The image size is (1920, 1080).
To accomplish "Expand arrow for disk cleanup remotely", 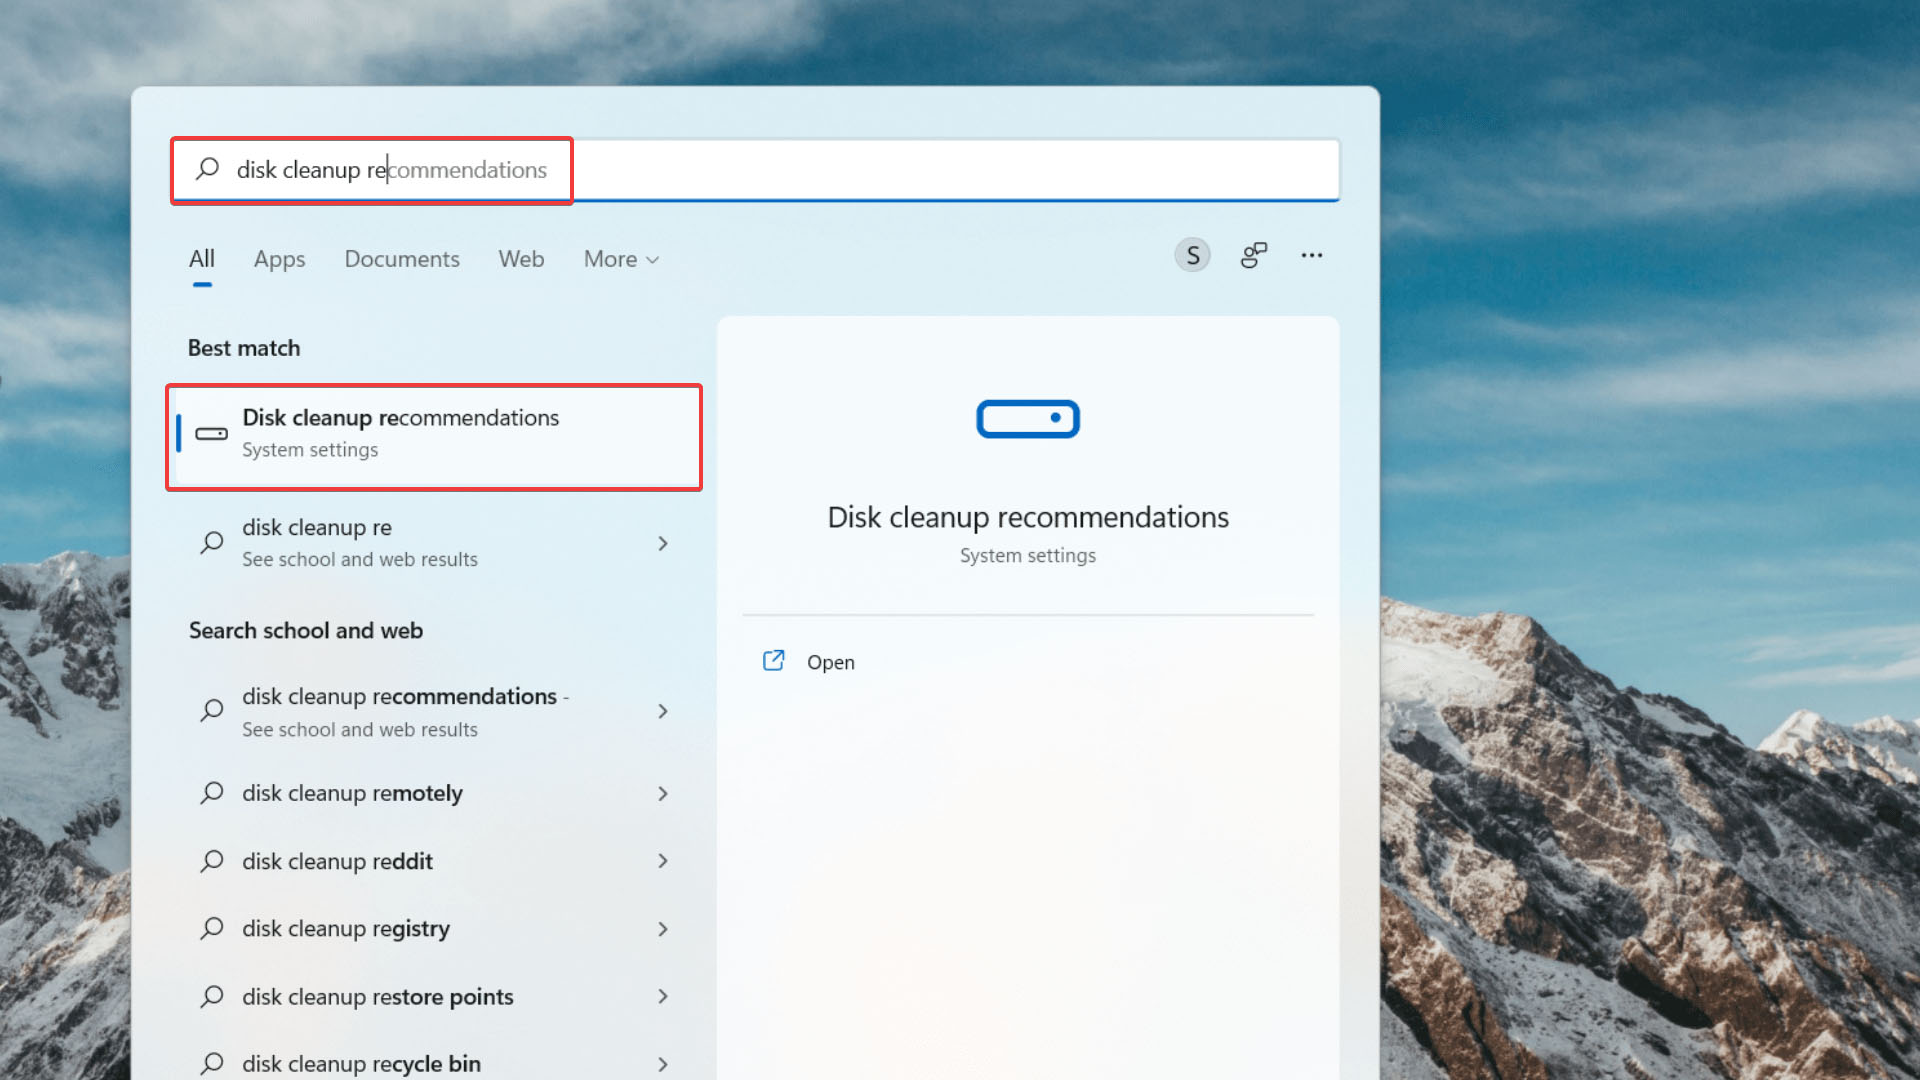I will tap(663, 794).
